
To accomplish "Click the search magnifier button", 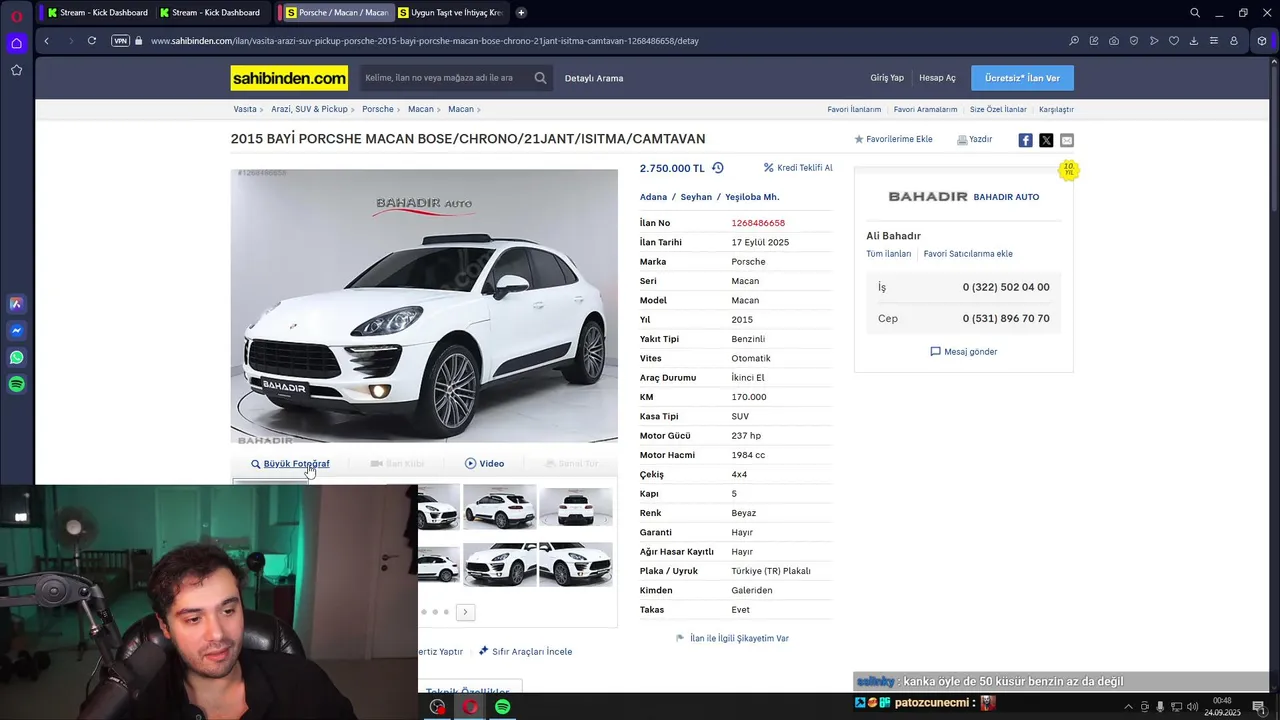I will (x=540, y=78).
